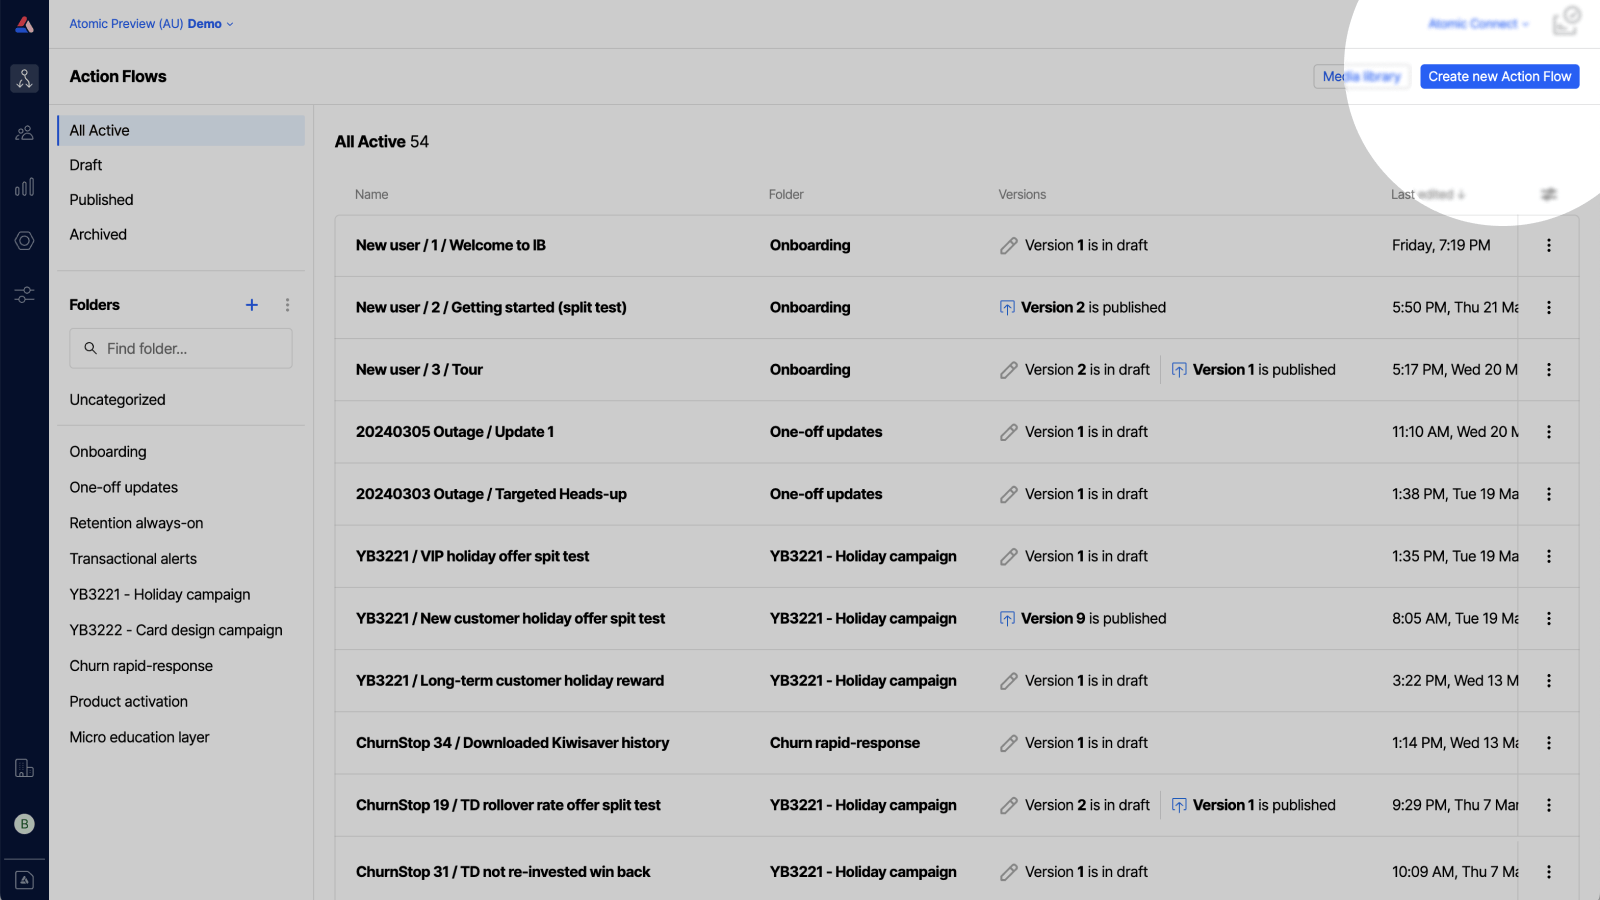The image size is (1600, 900).
Task: Open the sliders configuration sidebar icon
Action: click(24, 295)
